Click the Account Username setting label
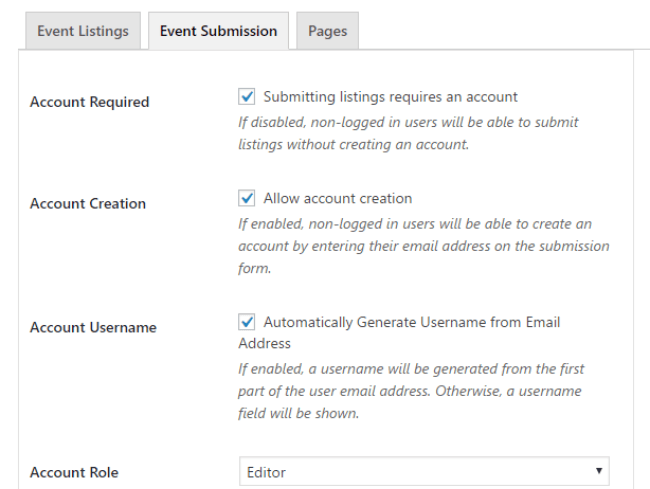 93,327
